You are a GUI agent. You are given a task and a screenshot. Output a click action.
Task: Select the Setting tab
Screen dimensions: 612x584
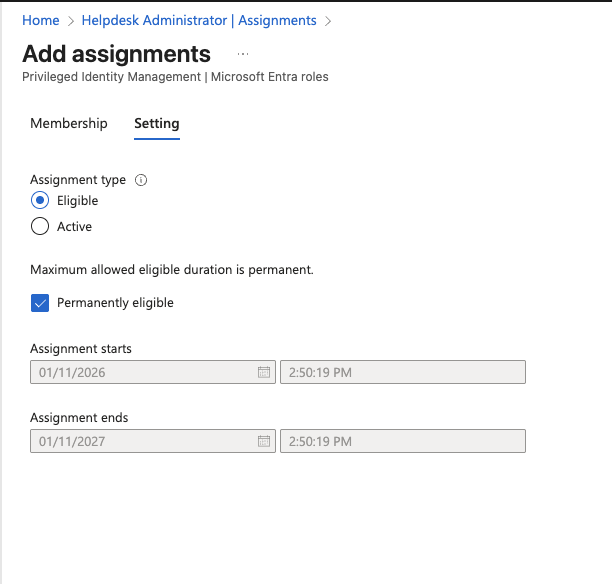pos(157,123)
